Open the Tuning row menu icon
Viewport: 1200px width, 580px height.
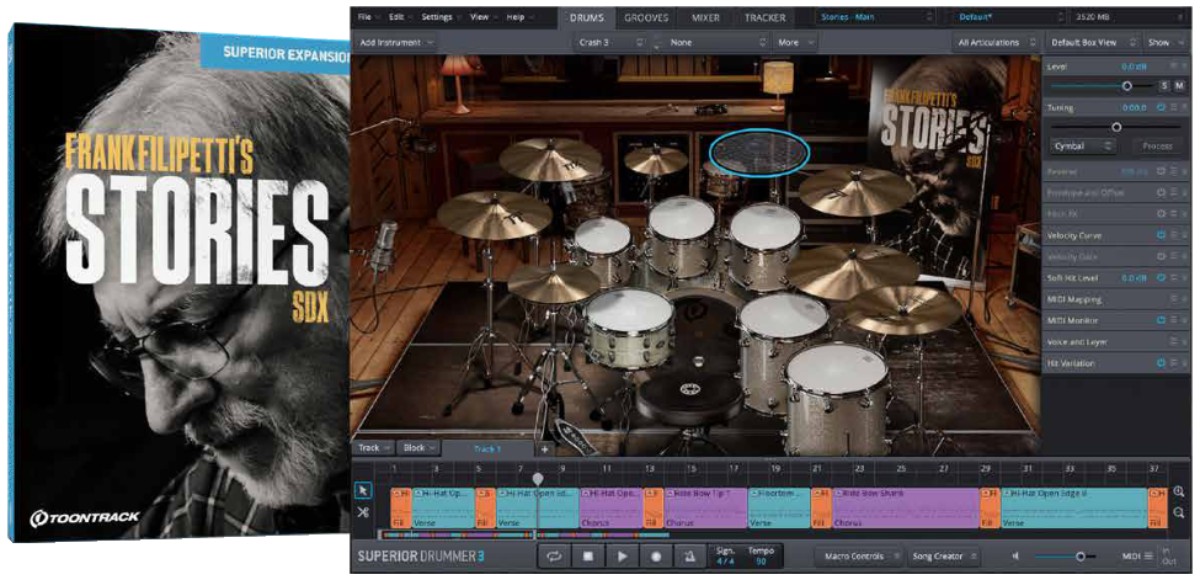[1172, 107]
